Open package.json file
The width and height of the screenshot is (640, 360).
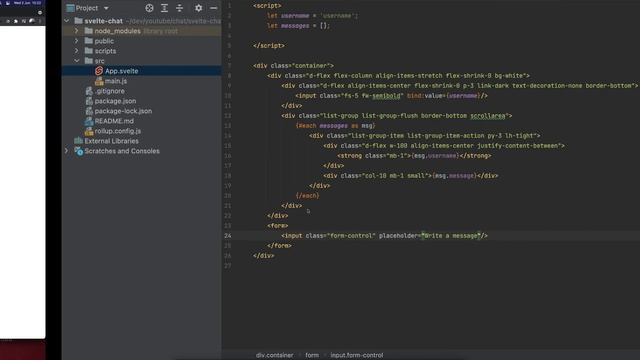[x=115, y=101]
